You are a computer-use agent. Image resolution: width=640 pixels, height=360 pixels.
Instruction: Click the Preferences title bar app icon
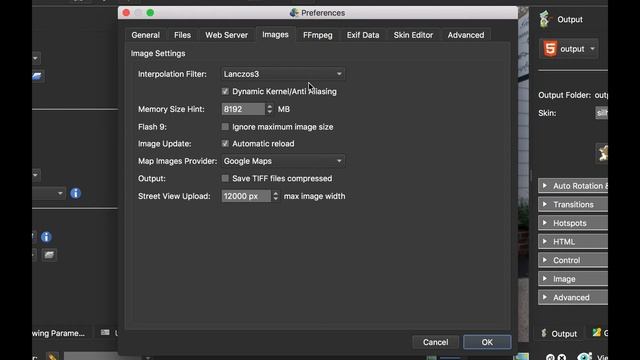[294, 13]
